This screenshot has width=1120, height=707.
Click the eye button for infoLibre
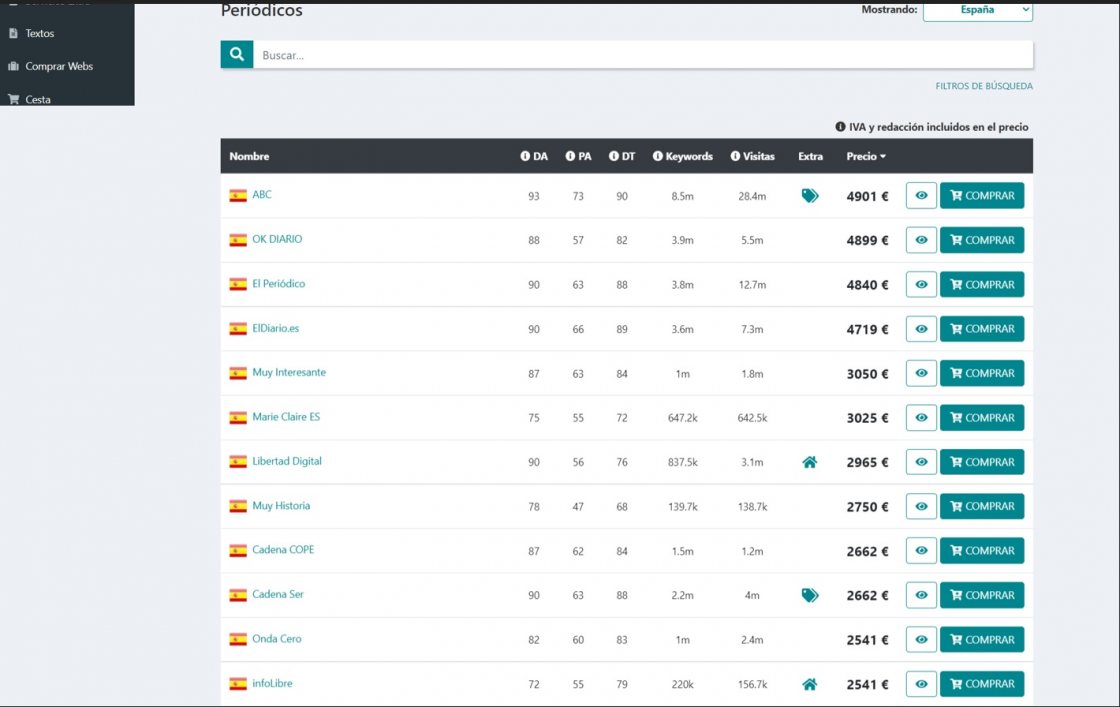pyautogui.click(x=921, y=684)
